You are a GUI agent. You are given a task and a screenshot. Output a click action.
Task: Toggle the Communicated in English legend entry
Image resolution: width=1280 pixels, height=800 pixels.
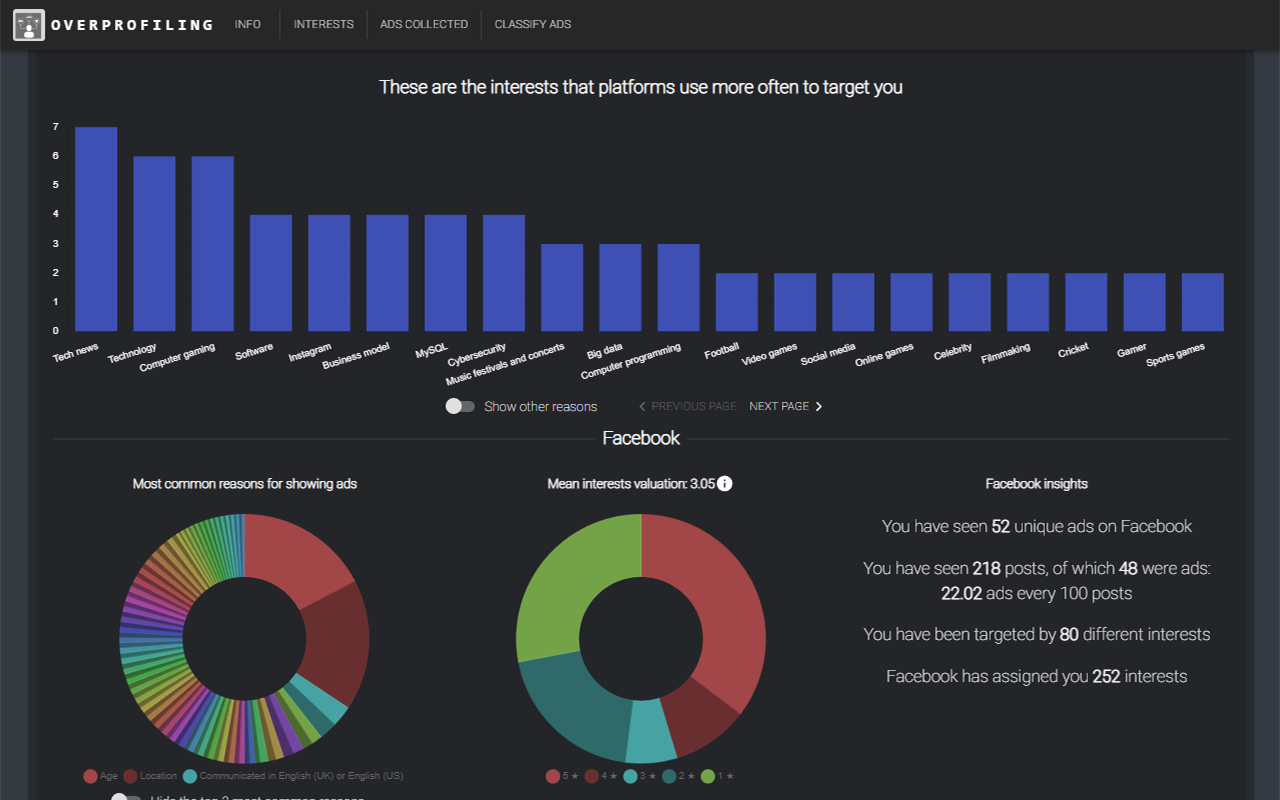tap(293, 776)
